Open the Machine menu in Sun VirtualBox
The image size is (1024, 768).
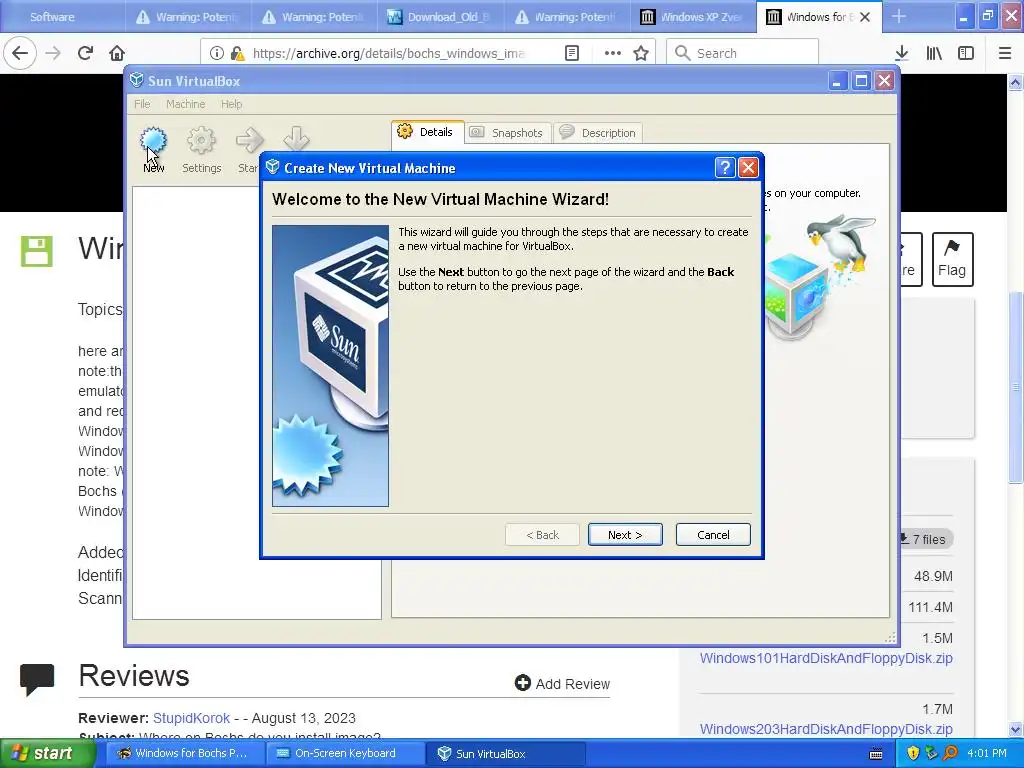185,104
